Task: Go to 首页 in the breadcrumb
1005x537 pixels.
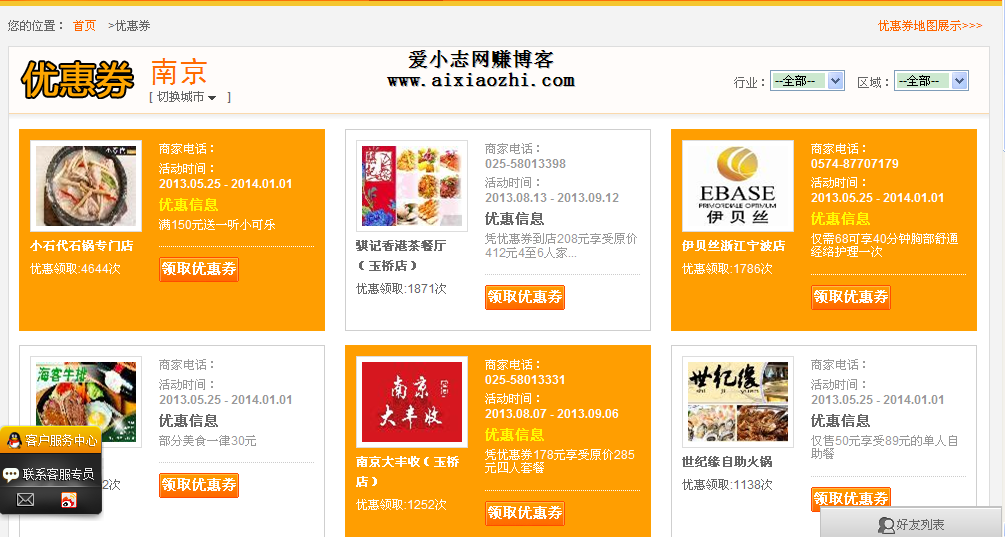Action: tap(85, 25)
